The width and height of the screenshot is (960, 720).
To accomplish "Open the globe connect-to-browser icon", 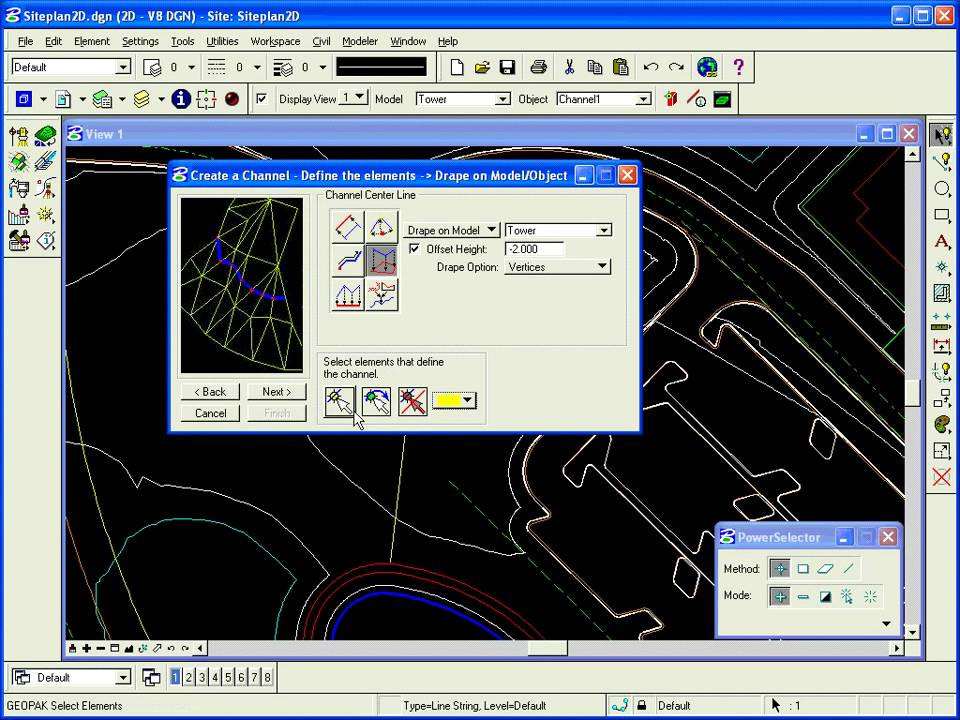I will click(707, 67).
